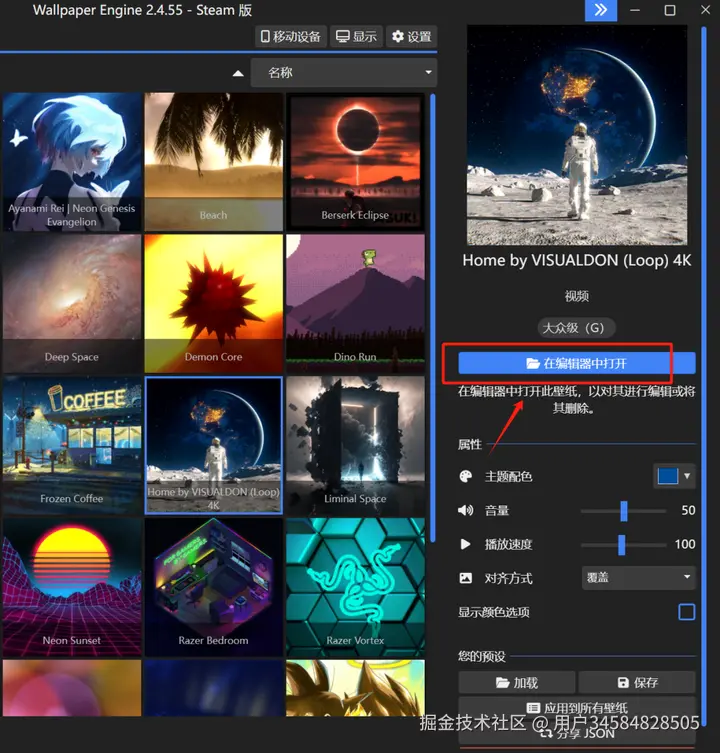Click the 属性 section heading

(469, 444)
